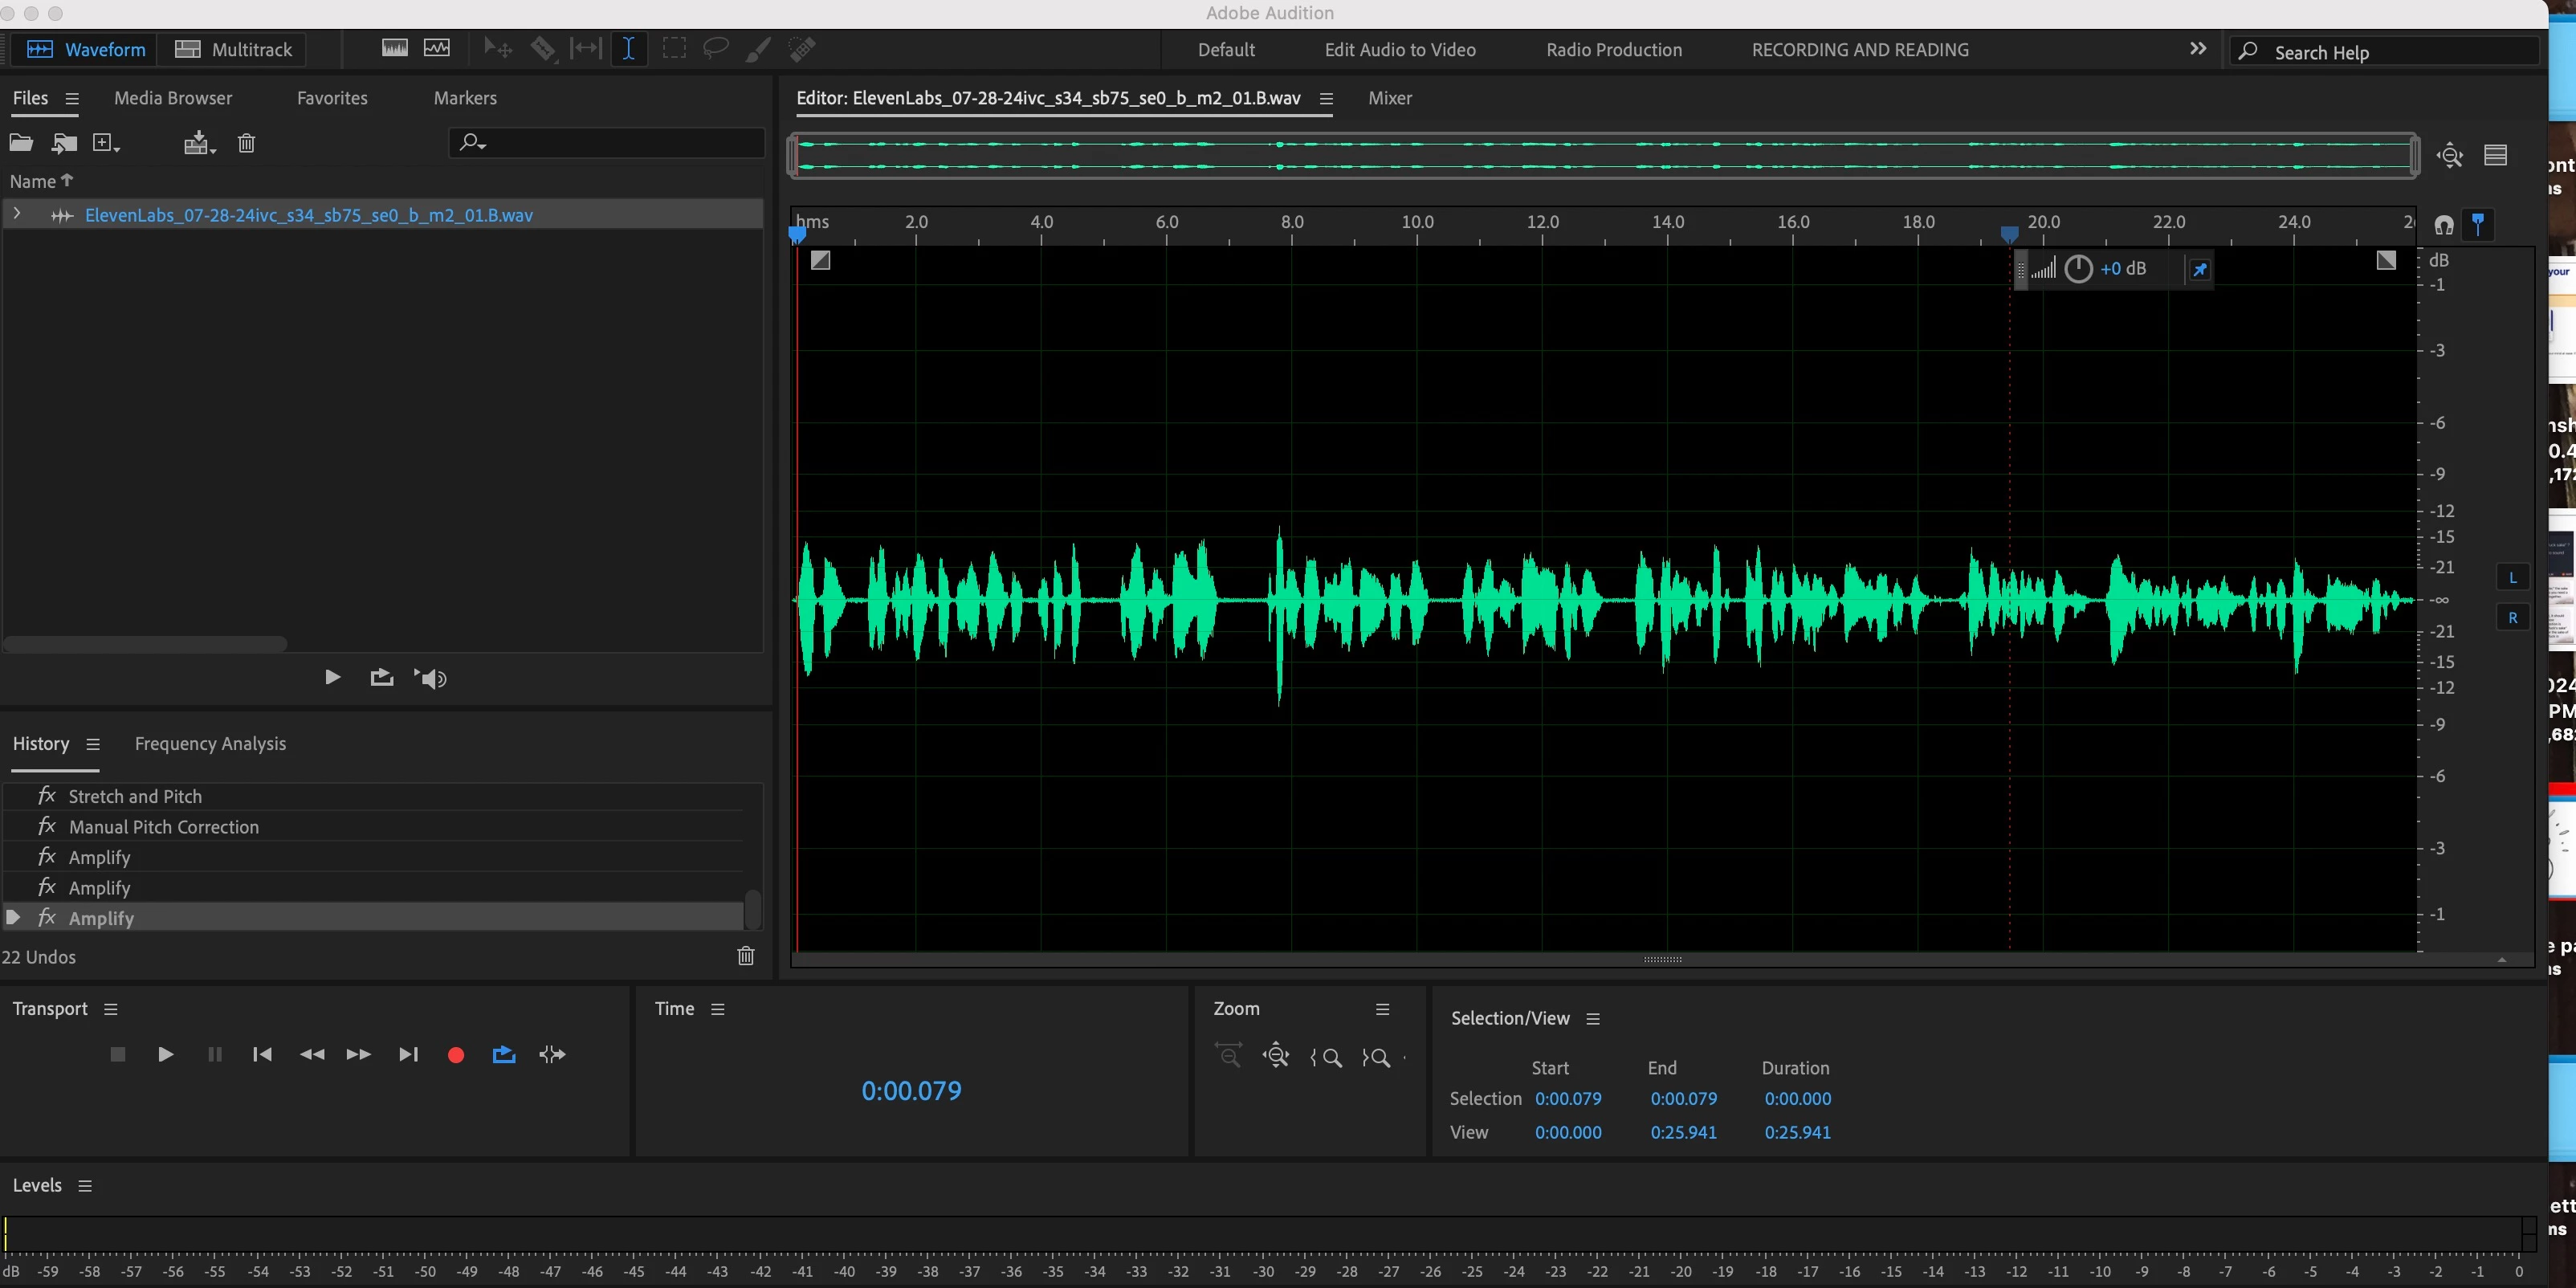Select the Razor tool in toolbar
Screen dimensions: 2576x1288
(543, 48)
